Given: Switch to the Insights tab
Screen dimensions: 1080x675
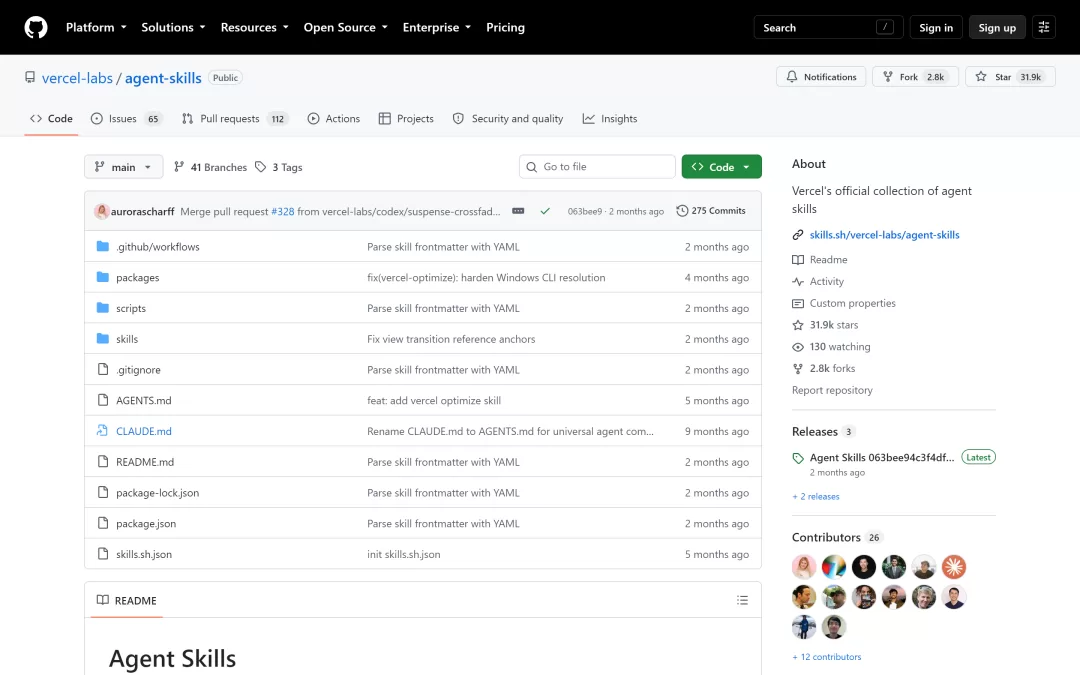Looking at the screenshot, I should [610, 118].
